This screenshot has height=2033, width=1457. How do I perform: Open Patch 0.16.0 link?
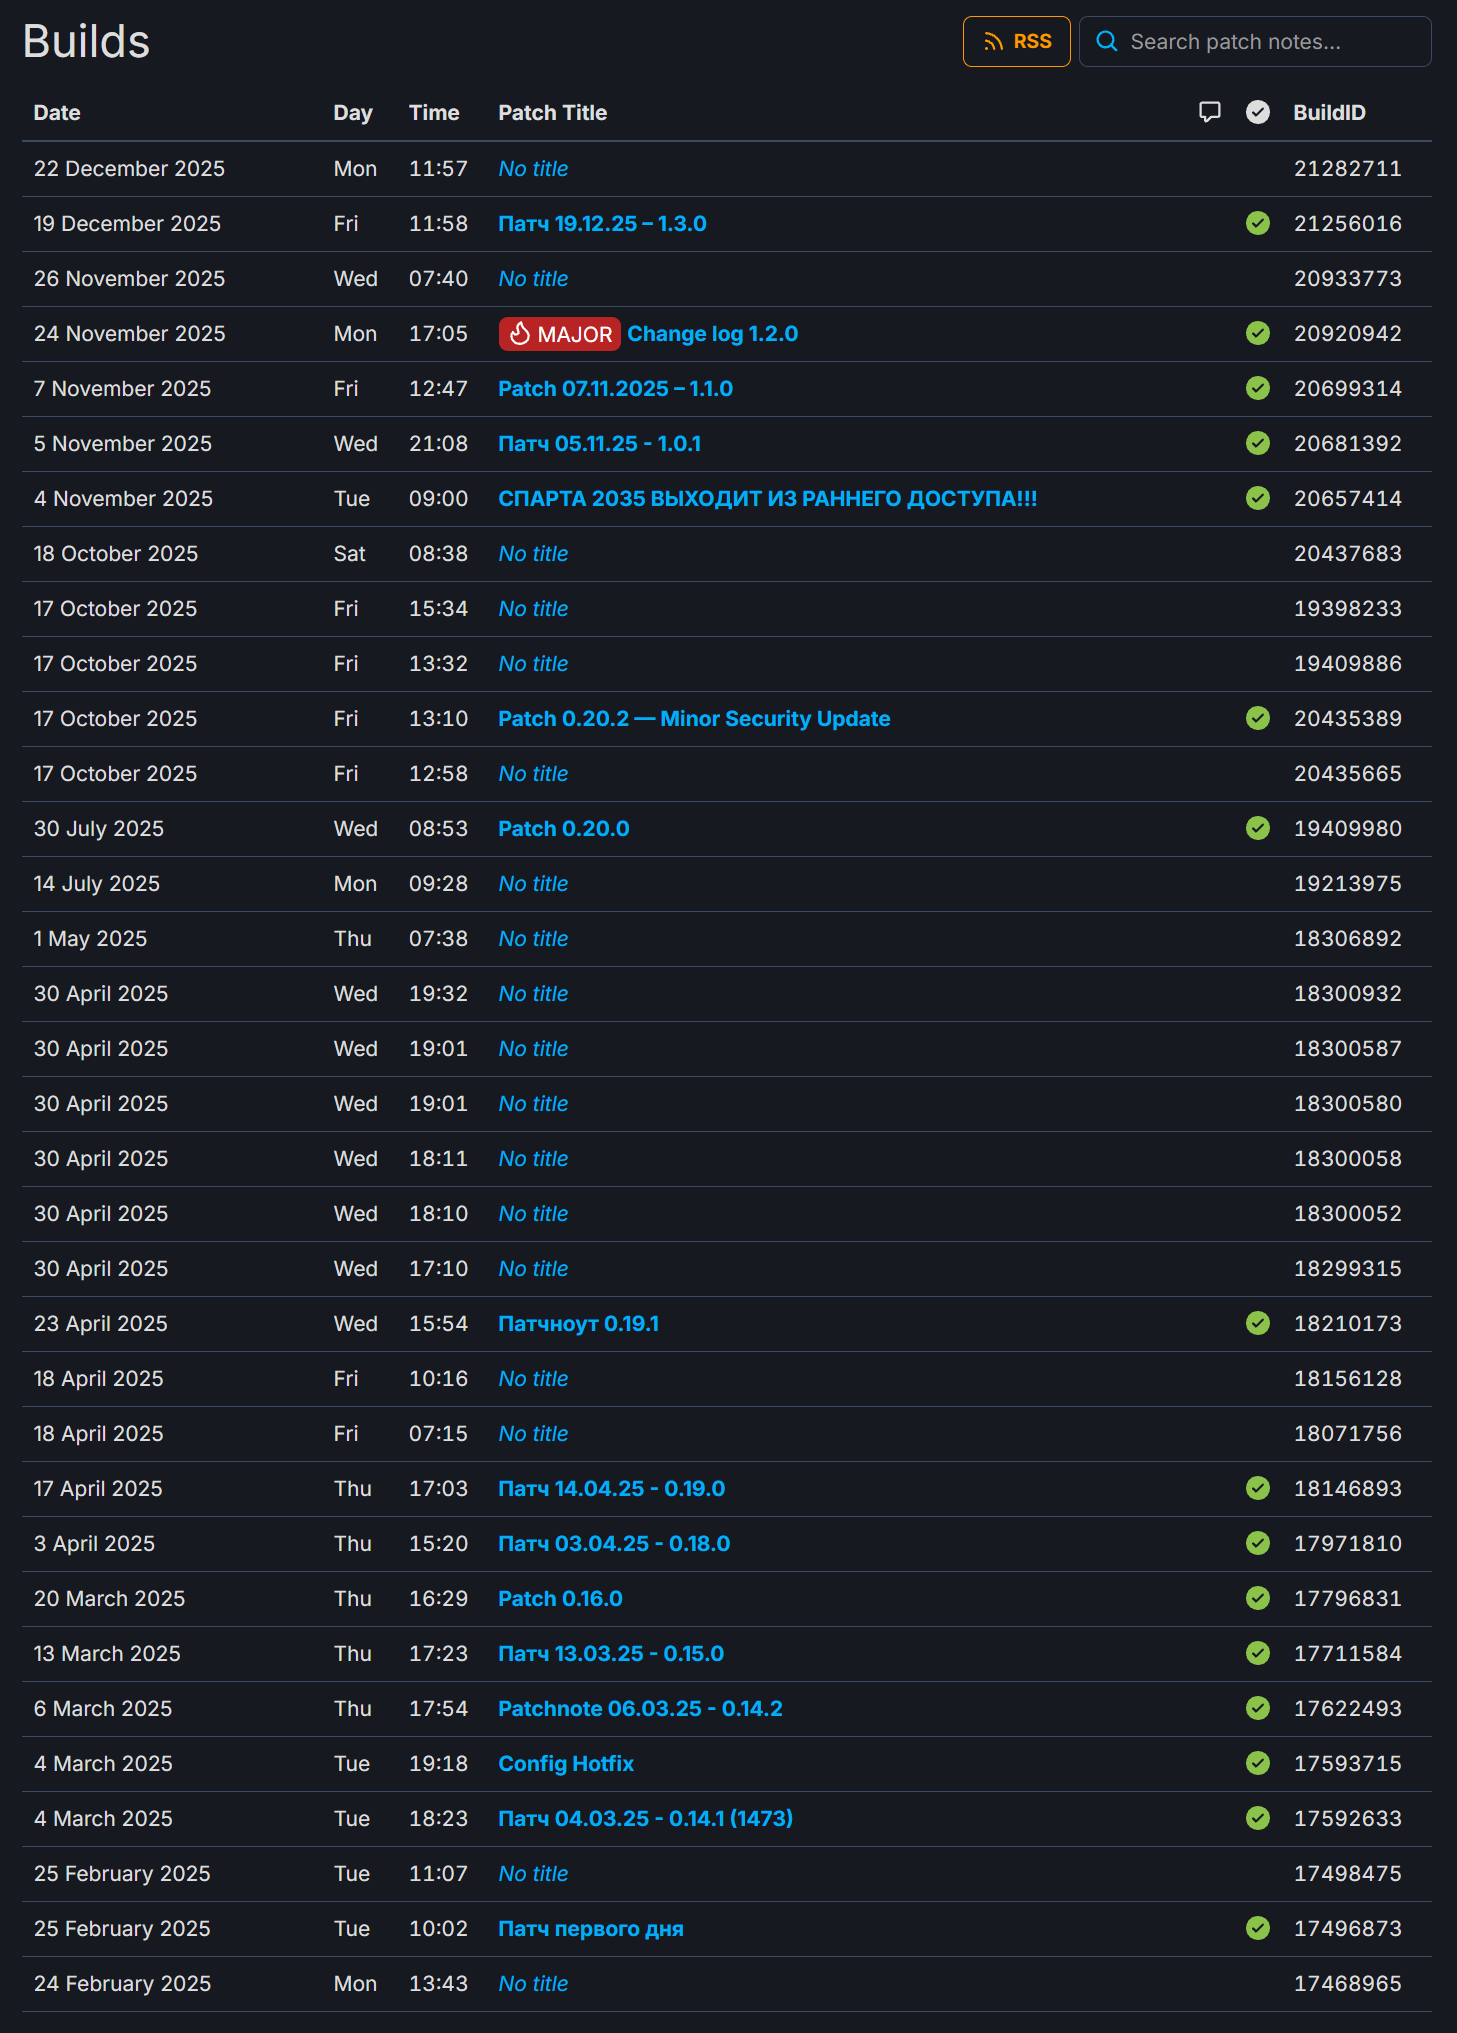coord(560,1599)
